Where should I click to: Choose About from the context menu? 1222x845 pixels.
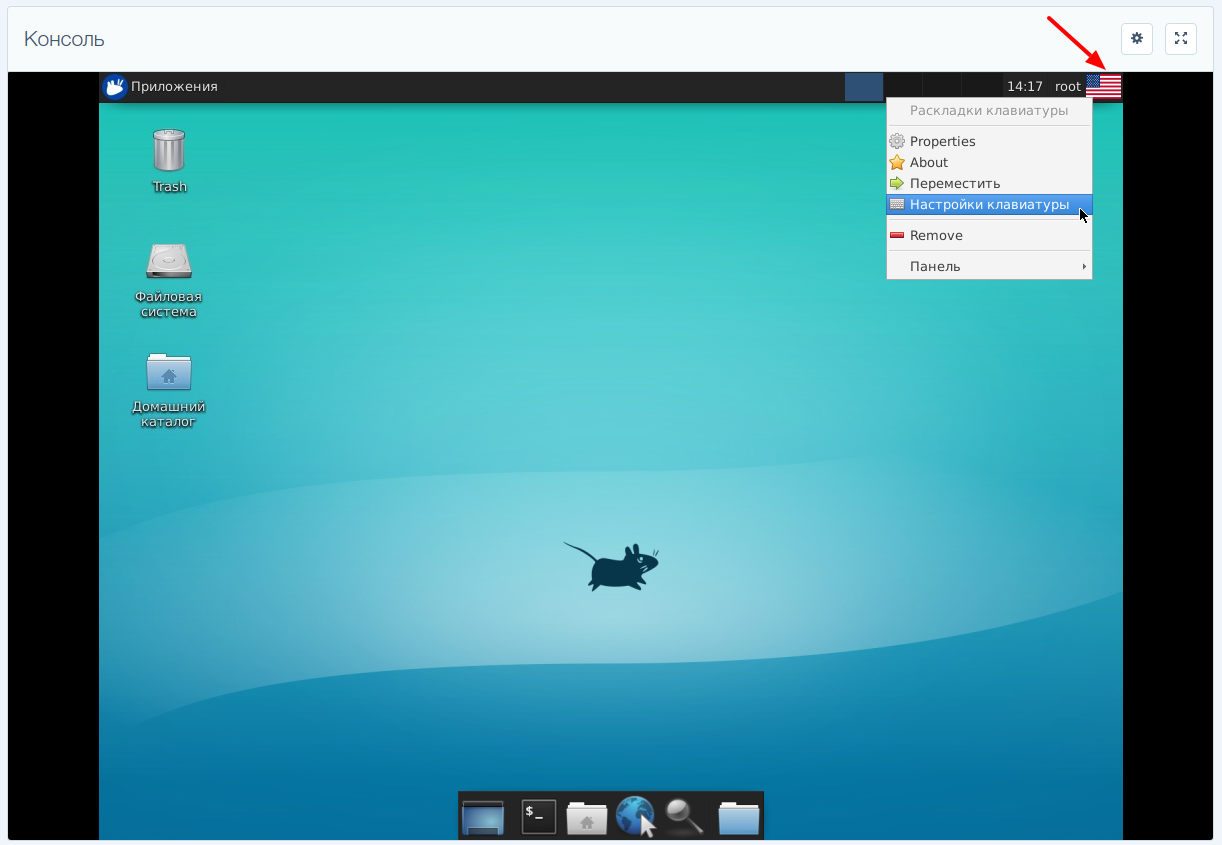[x=928, y=162]
